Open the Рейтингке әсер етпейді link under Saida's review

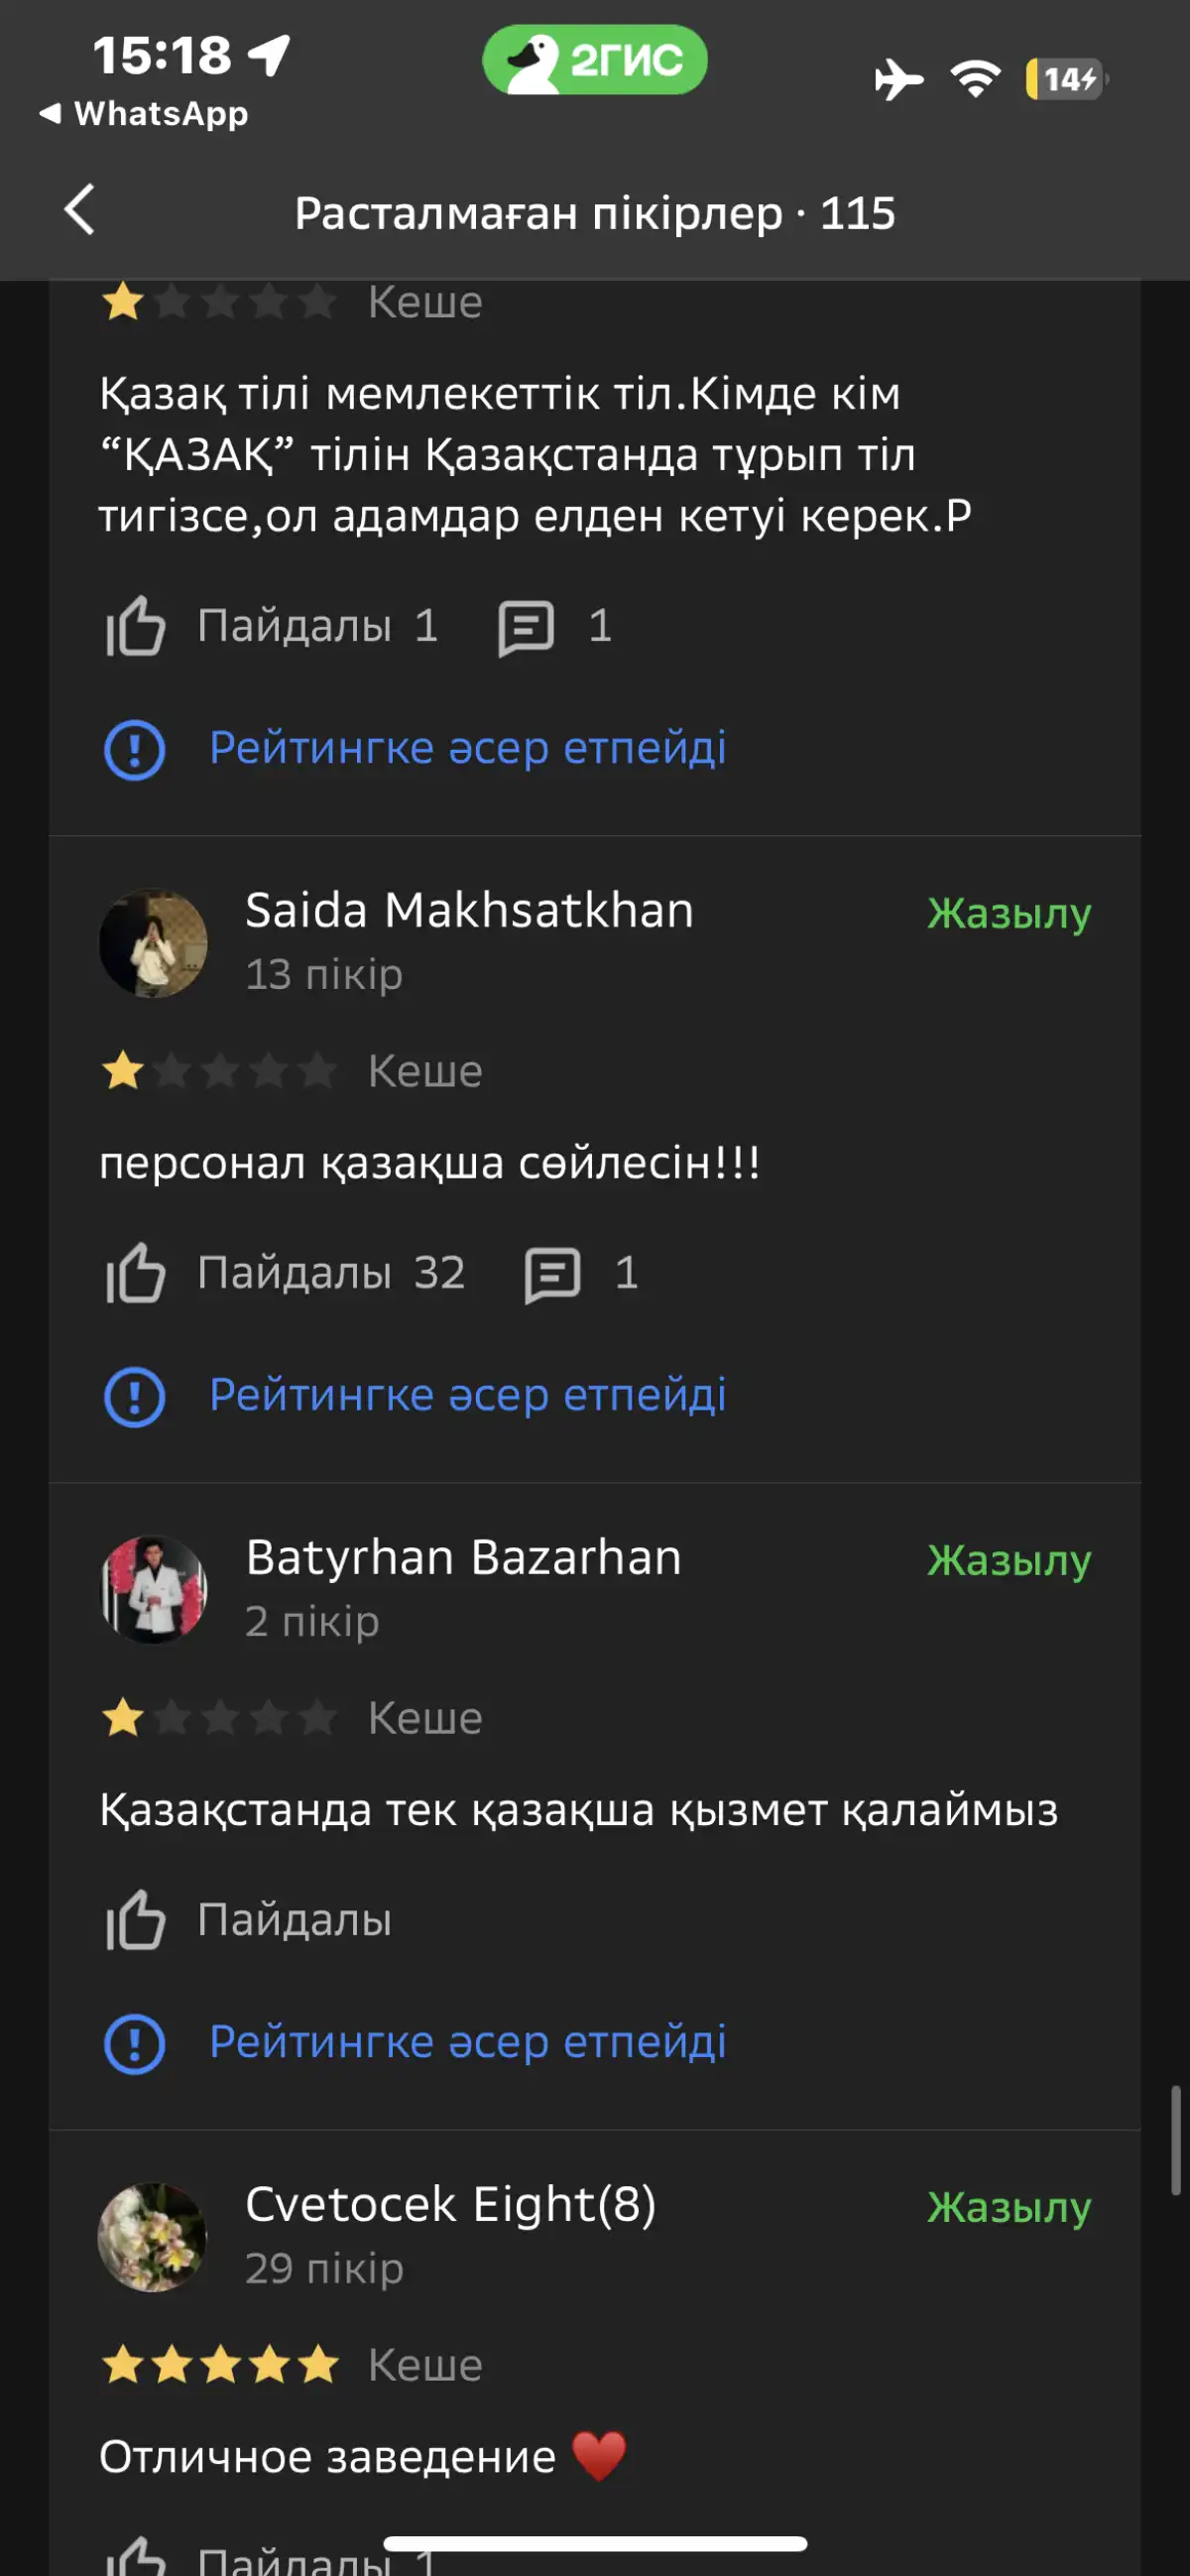[x=467, y=1395]
